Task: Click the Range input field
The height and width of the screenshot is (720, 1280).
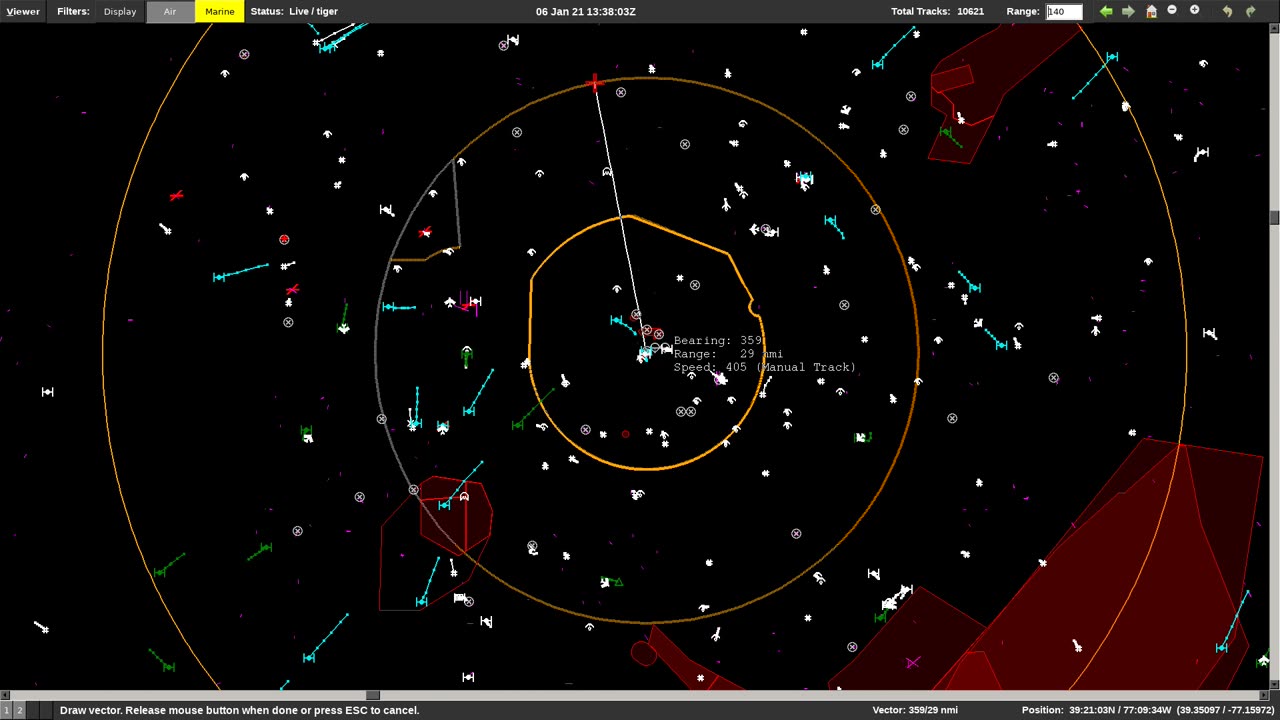Action: (1064, 11)
